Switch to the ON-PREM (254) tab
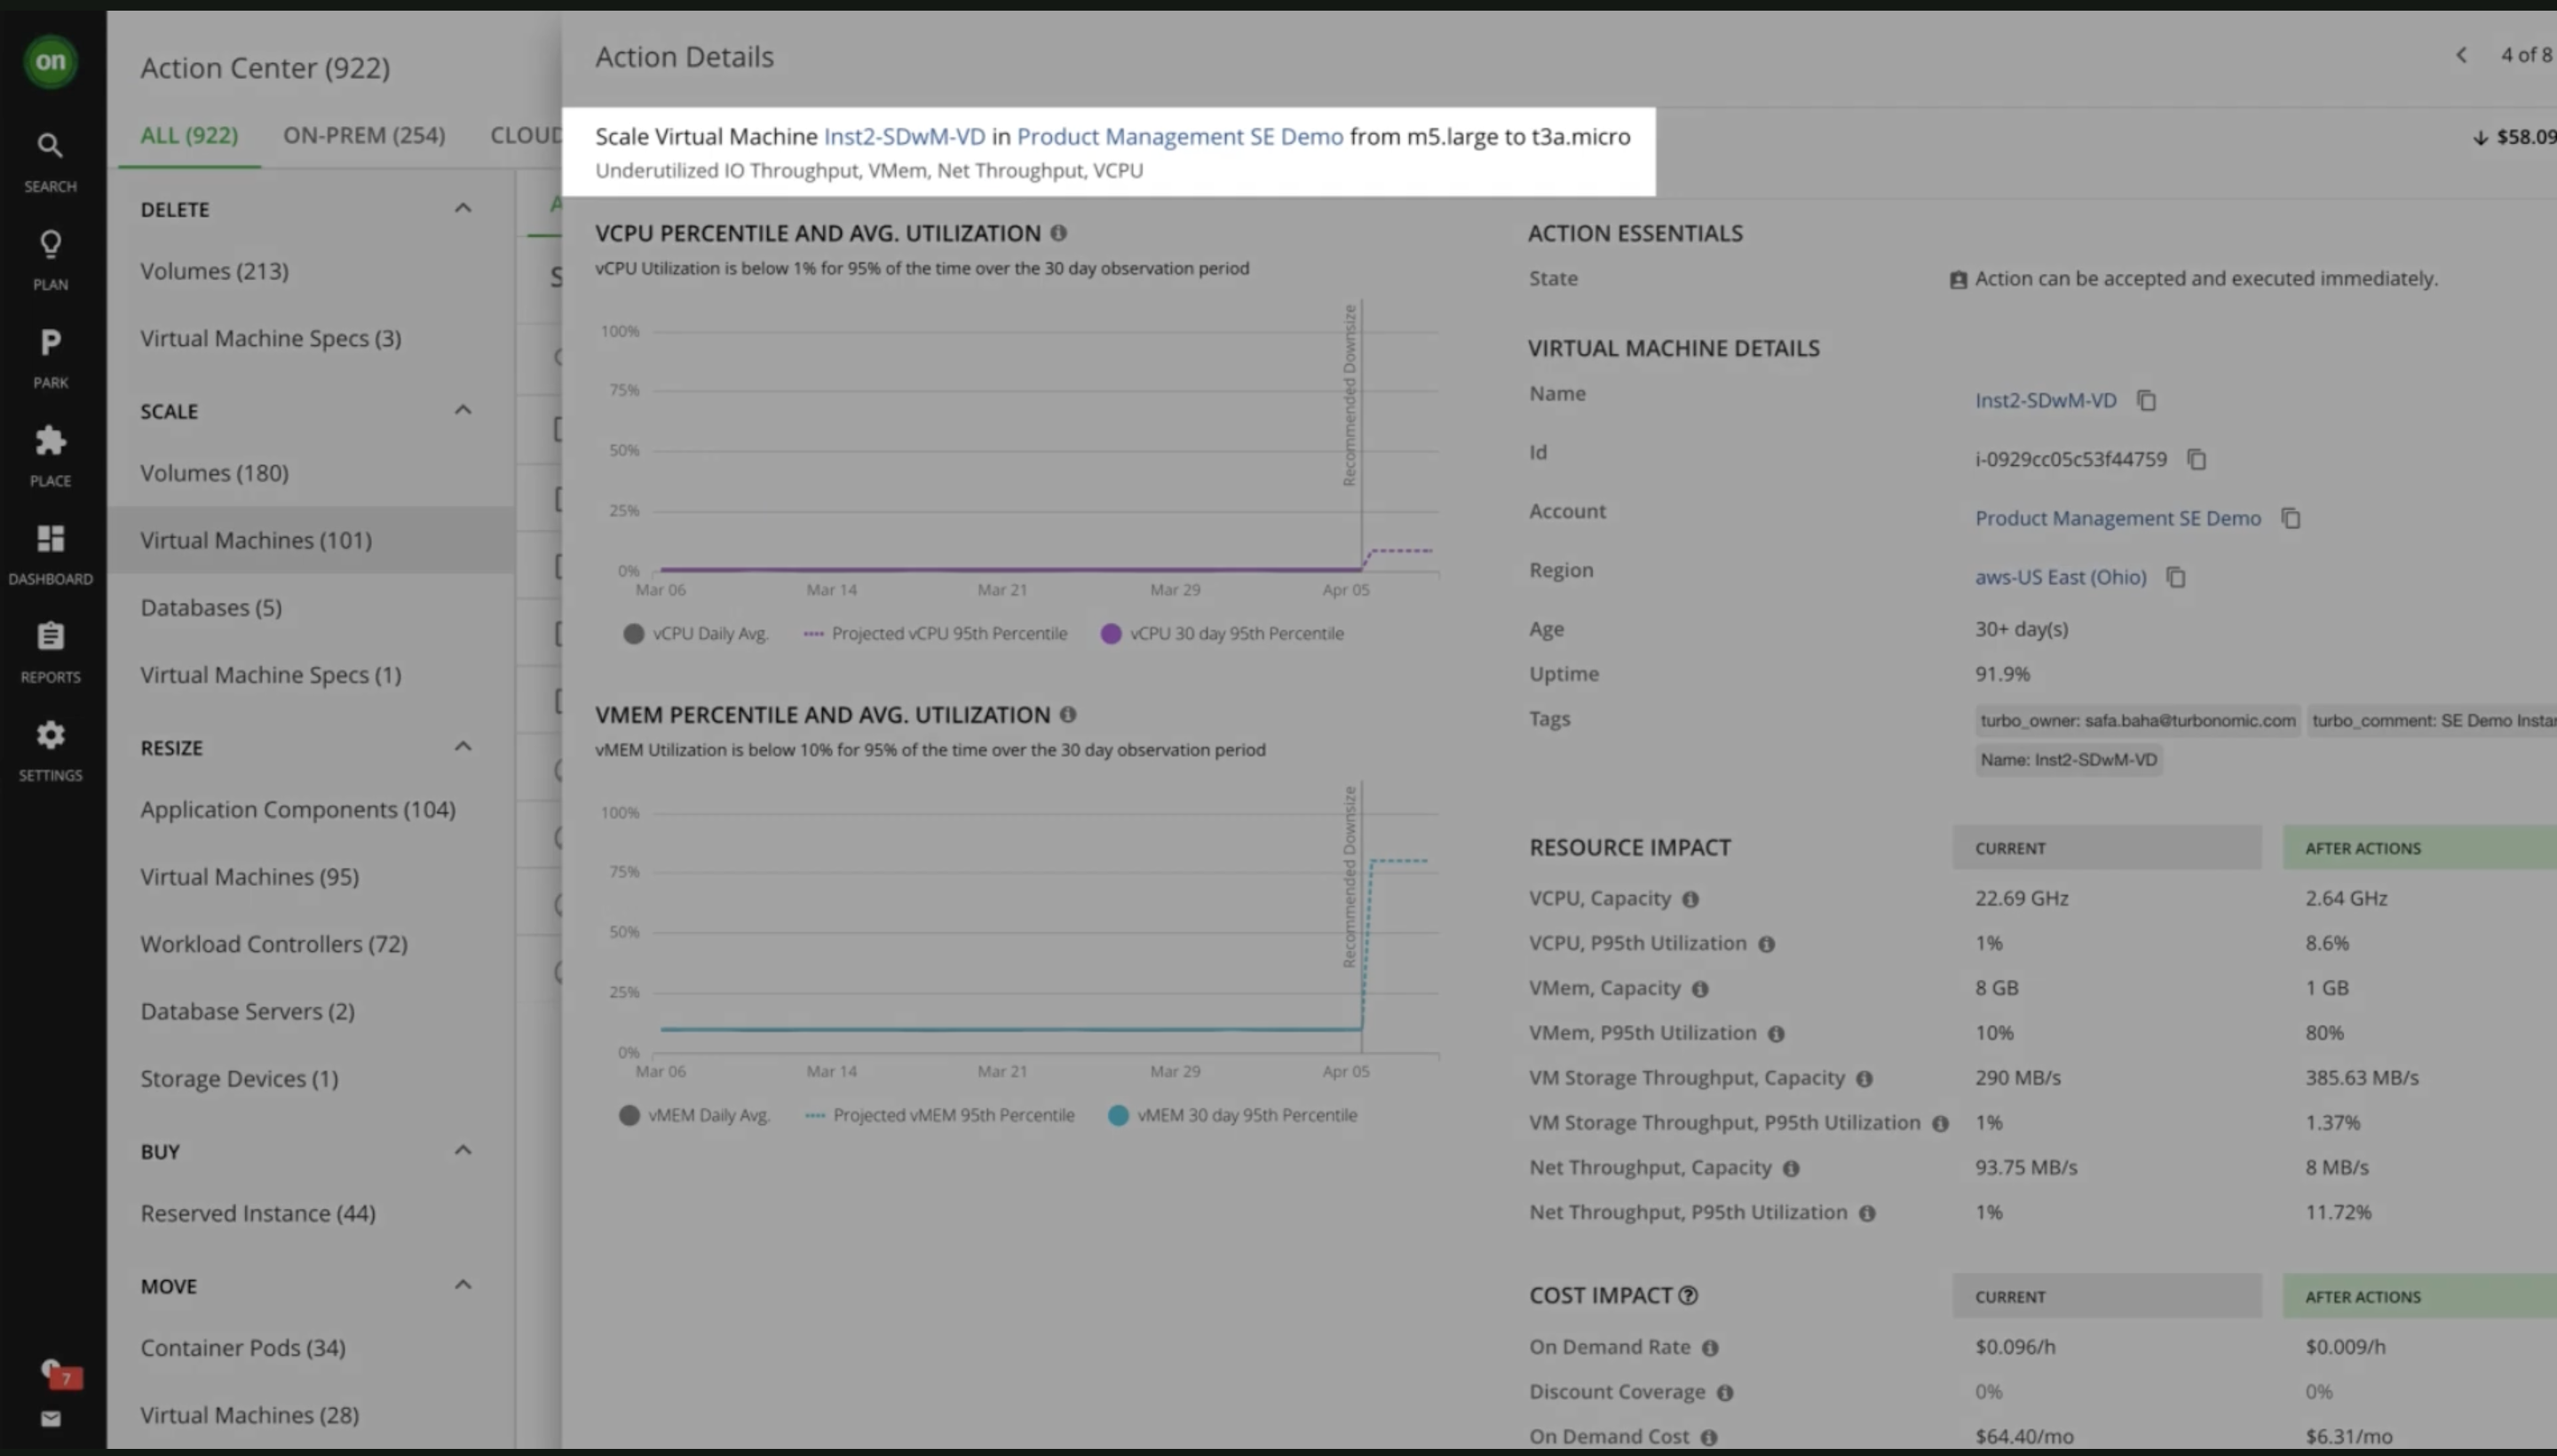The image size is (2557, 1456). coord(364,135)
